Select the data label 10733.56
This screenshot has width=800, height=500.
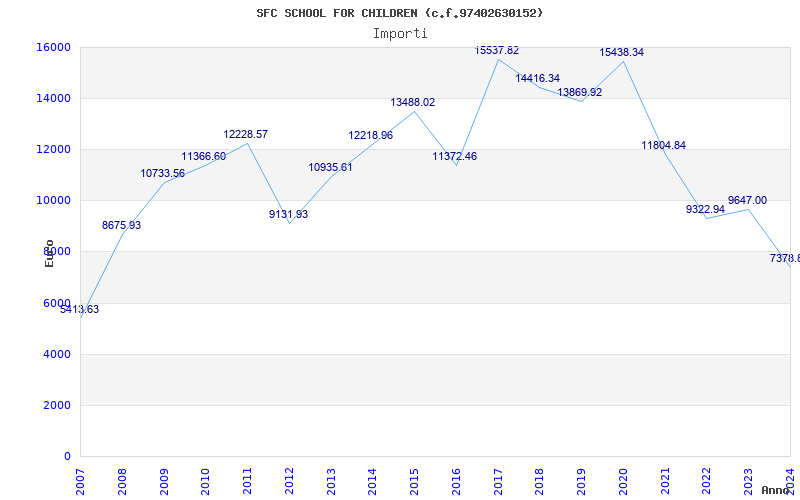pyautogui.click(x=163, y=173)
